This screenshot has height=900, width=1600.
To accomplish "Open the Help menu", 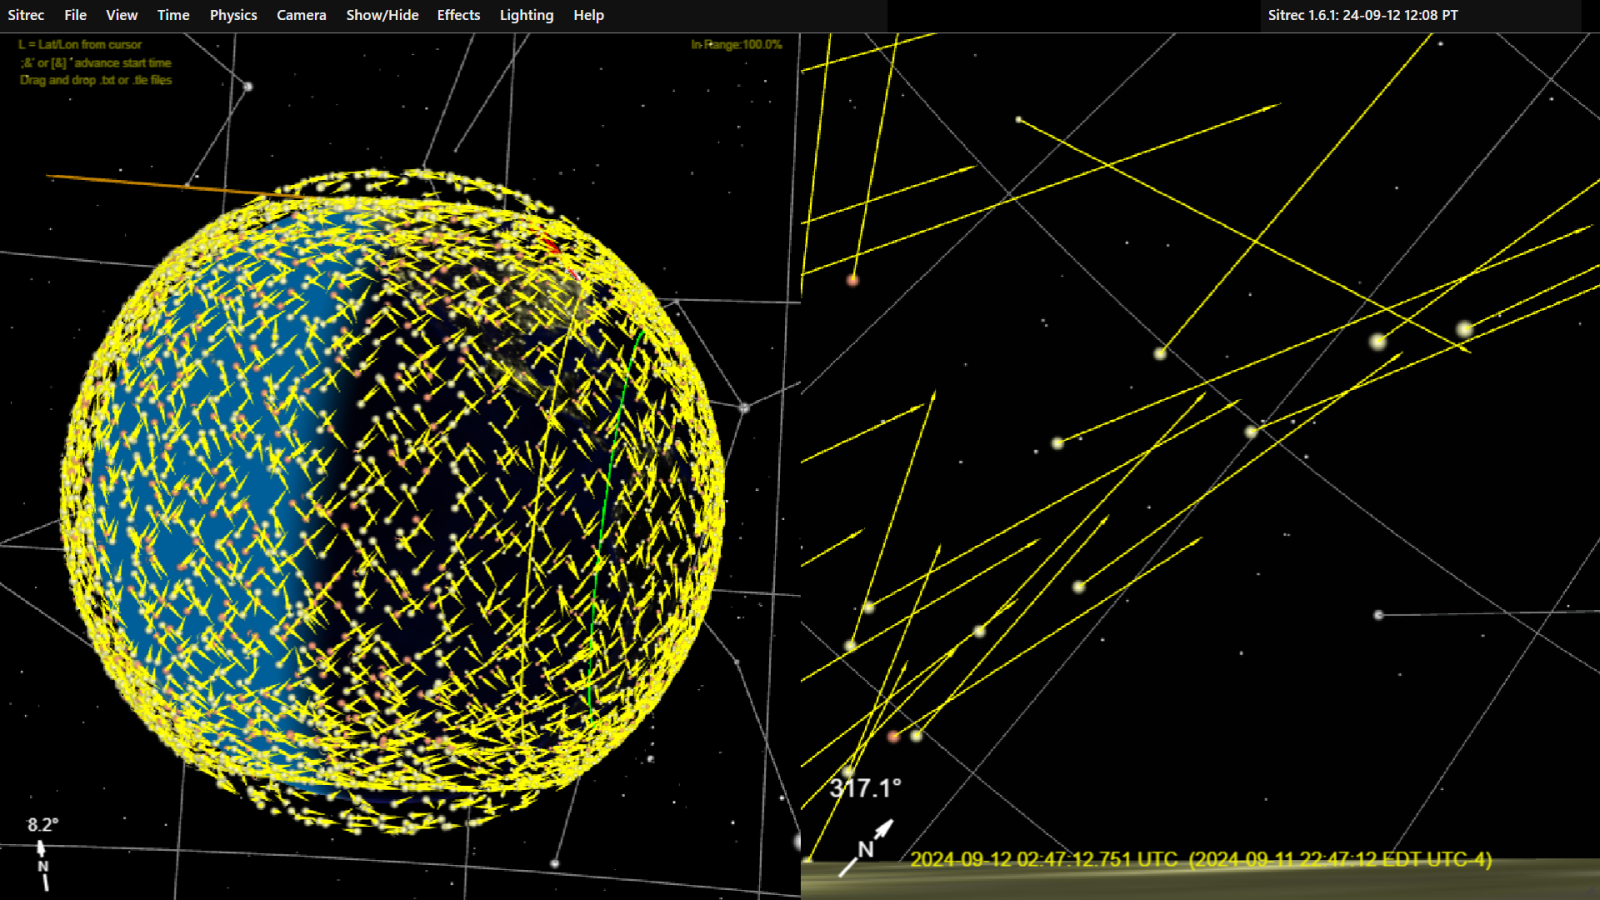I will click(x=588, y=15).
